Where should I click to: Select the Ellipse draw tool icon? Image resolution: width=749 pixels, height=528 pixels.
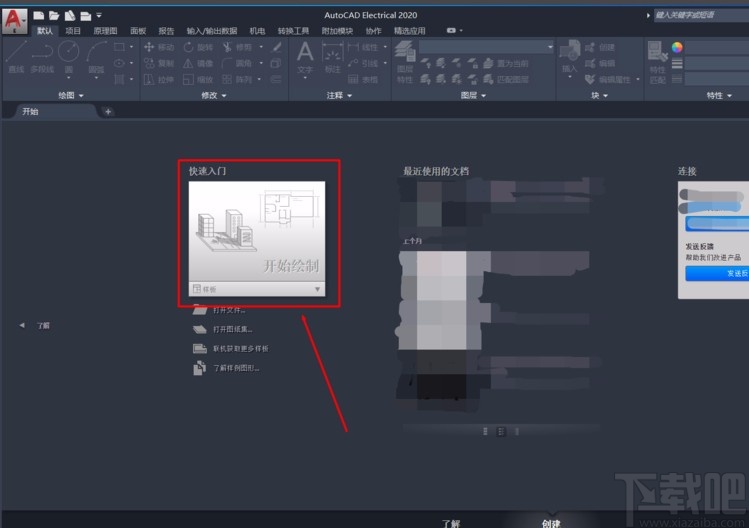point(119,63)
